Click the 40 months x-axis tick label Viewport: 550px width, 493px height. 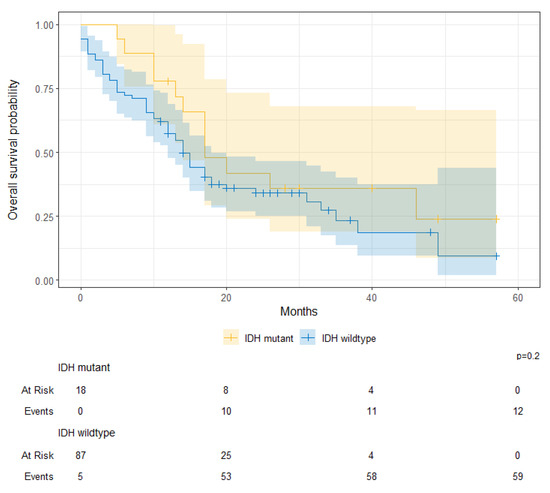[371, 298]
